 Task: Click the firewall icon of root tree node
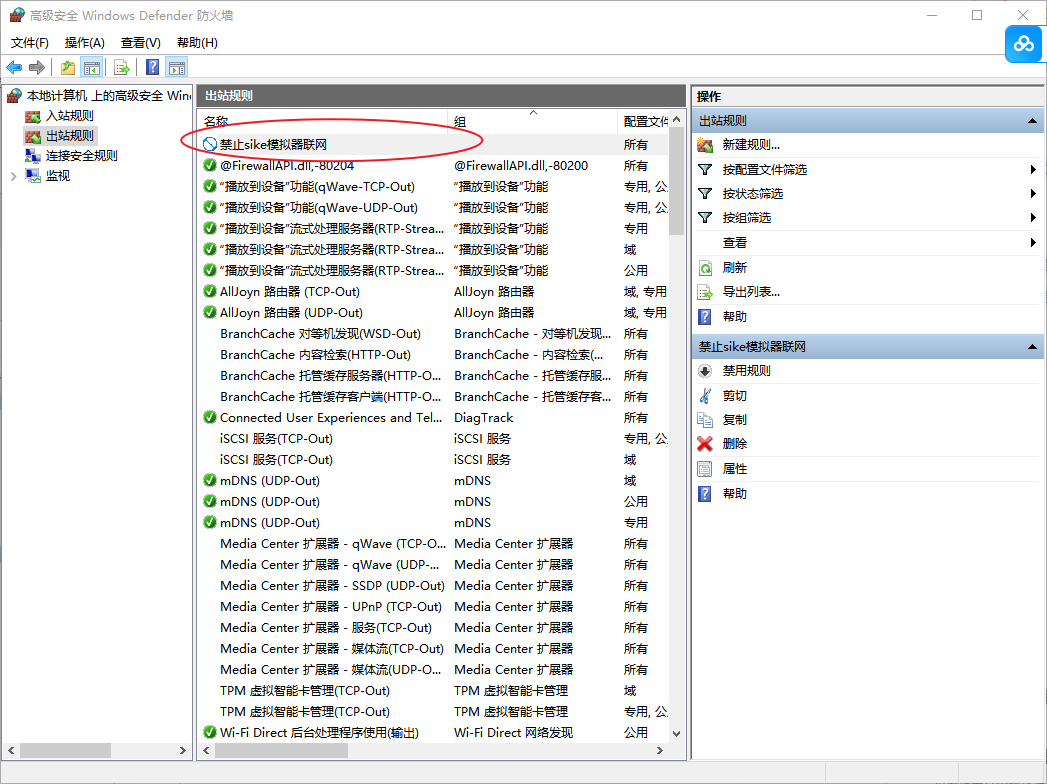(x=14, y=95)
